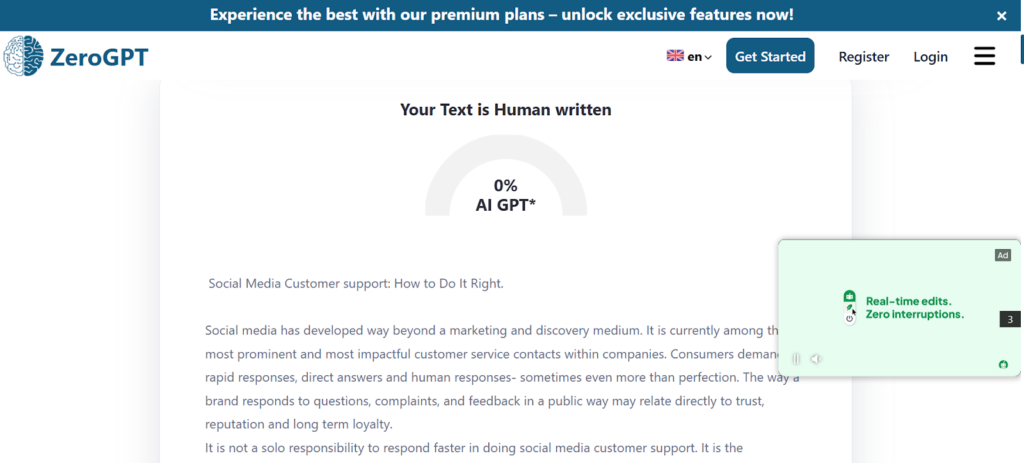
Task: Click the ZeroGPT brand name text
Action: (99, 58)
